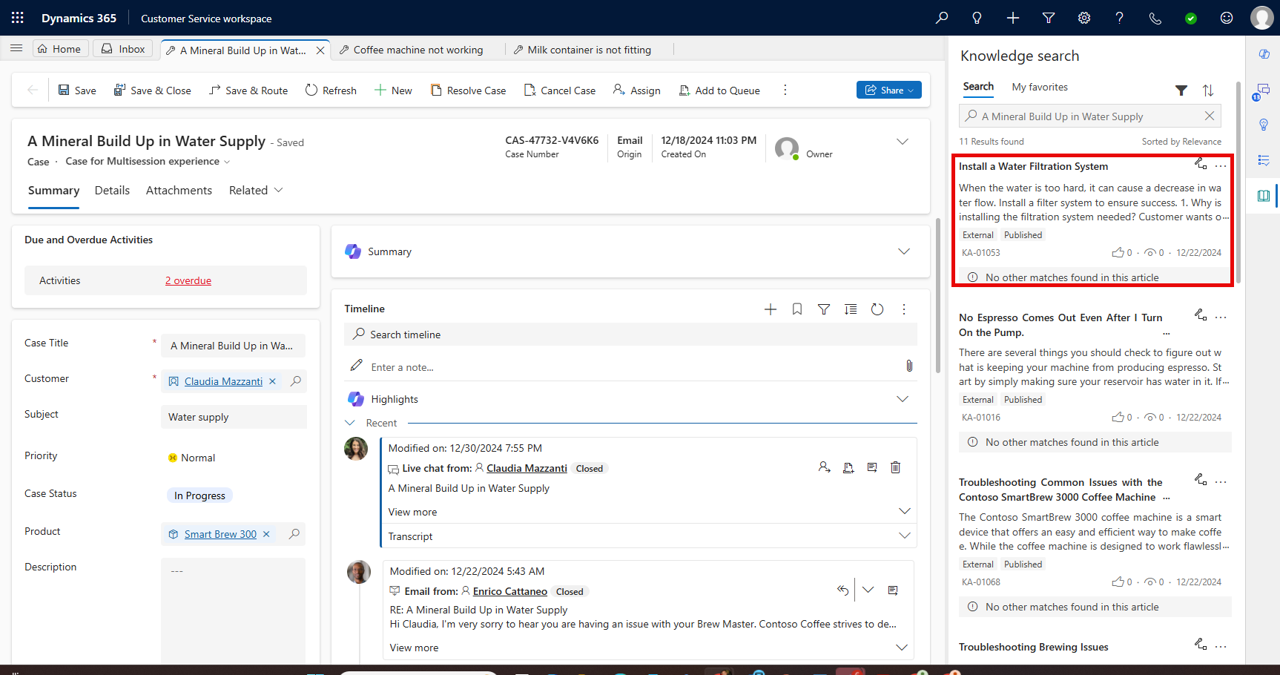The height and width of the screenshot is (675, 1280).
Task: Link the Water Filtration article to case
Action: tap(1200, 164)
